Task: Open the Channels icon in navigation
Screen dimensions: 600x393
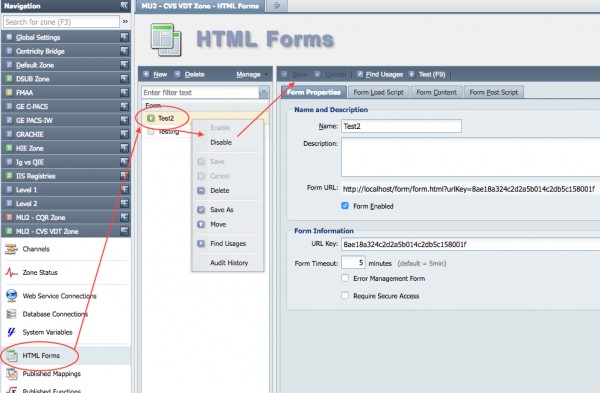Action: point(11,249)
